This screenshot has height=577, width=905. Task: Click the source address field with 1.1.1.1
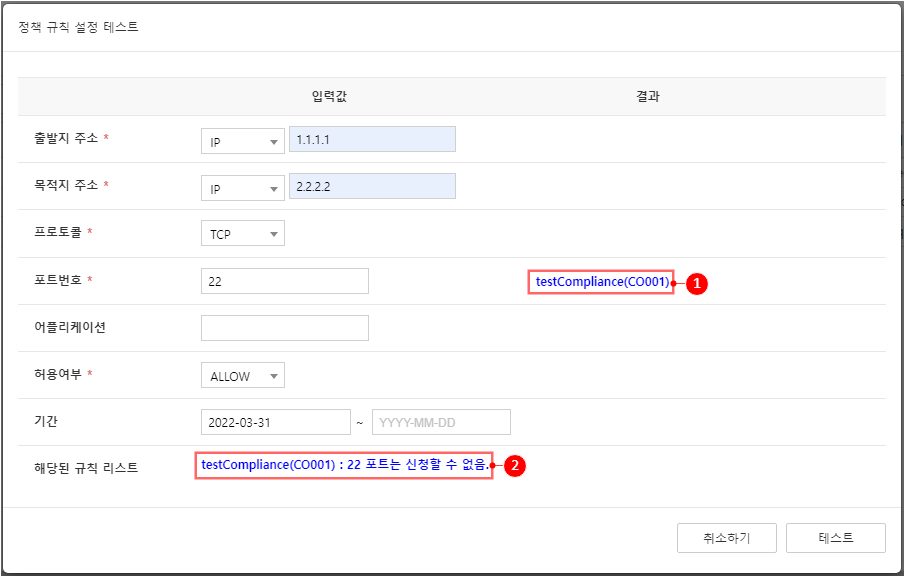point(372,139)
